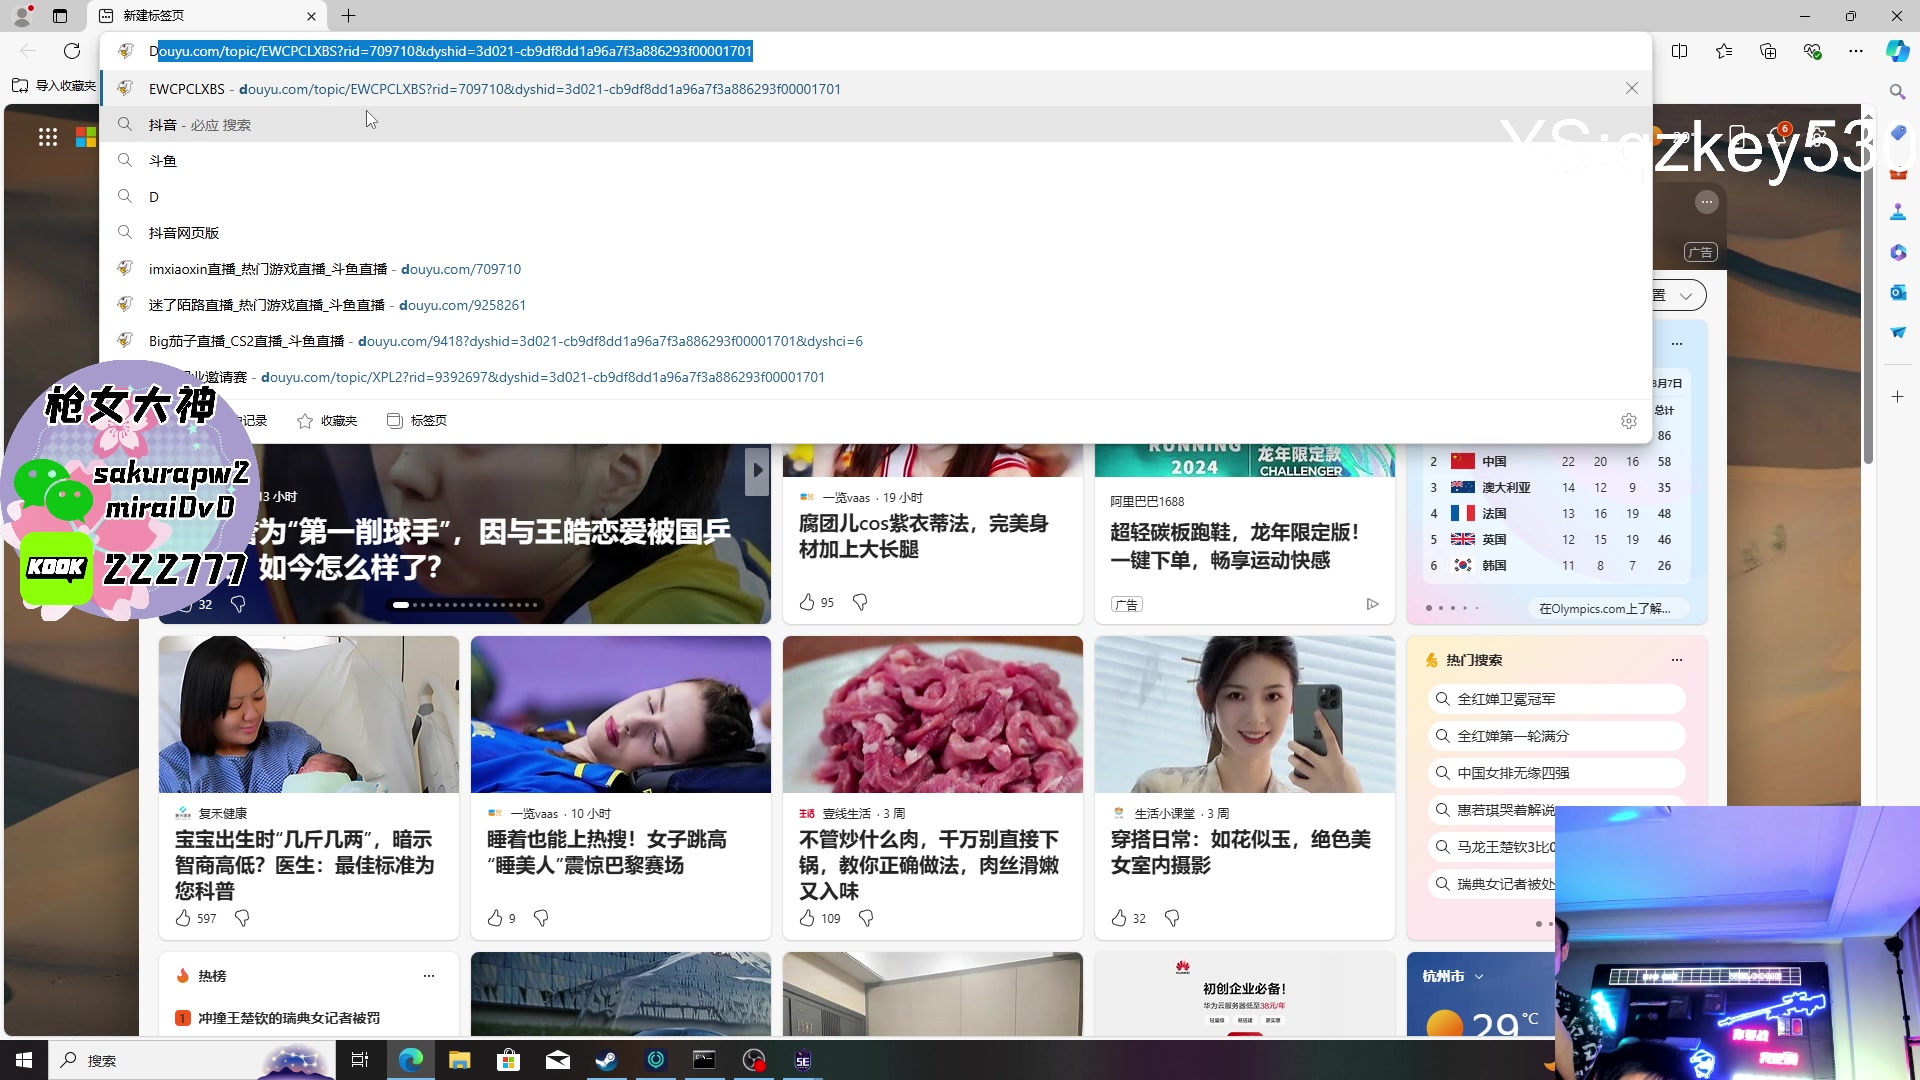Open address bar suggestion settings gear
Screen dimensions: 1920x1080
[x=1629, y=421]
